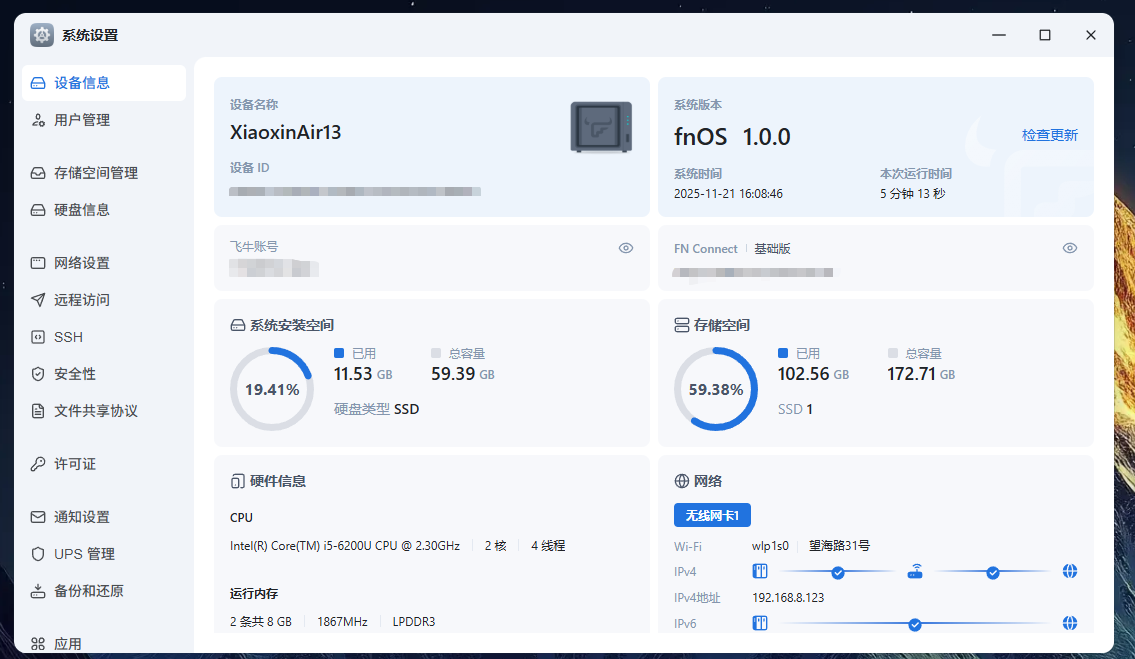Click the IPv6 device NAS icon
Screen dimensions: 1135x659
coord(760,623)
